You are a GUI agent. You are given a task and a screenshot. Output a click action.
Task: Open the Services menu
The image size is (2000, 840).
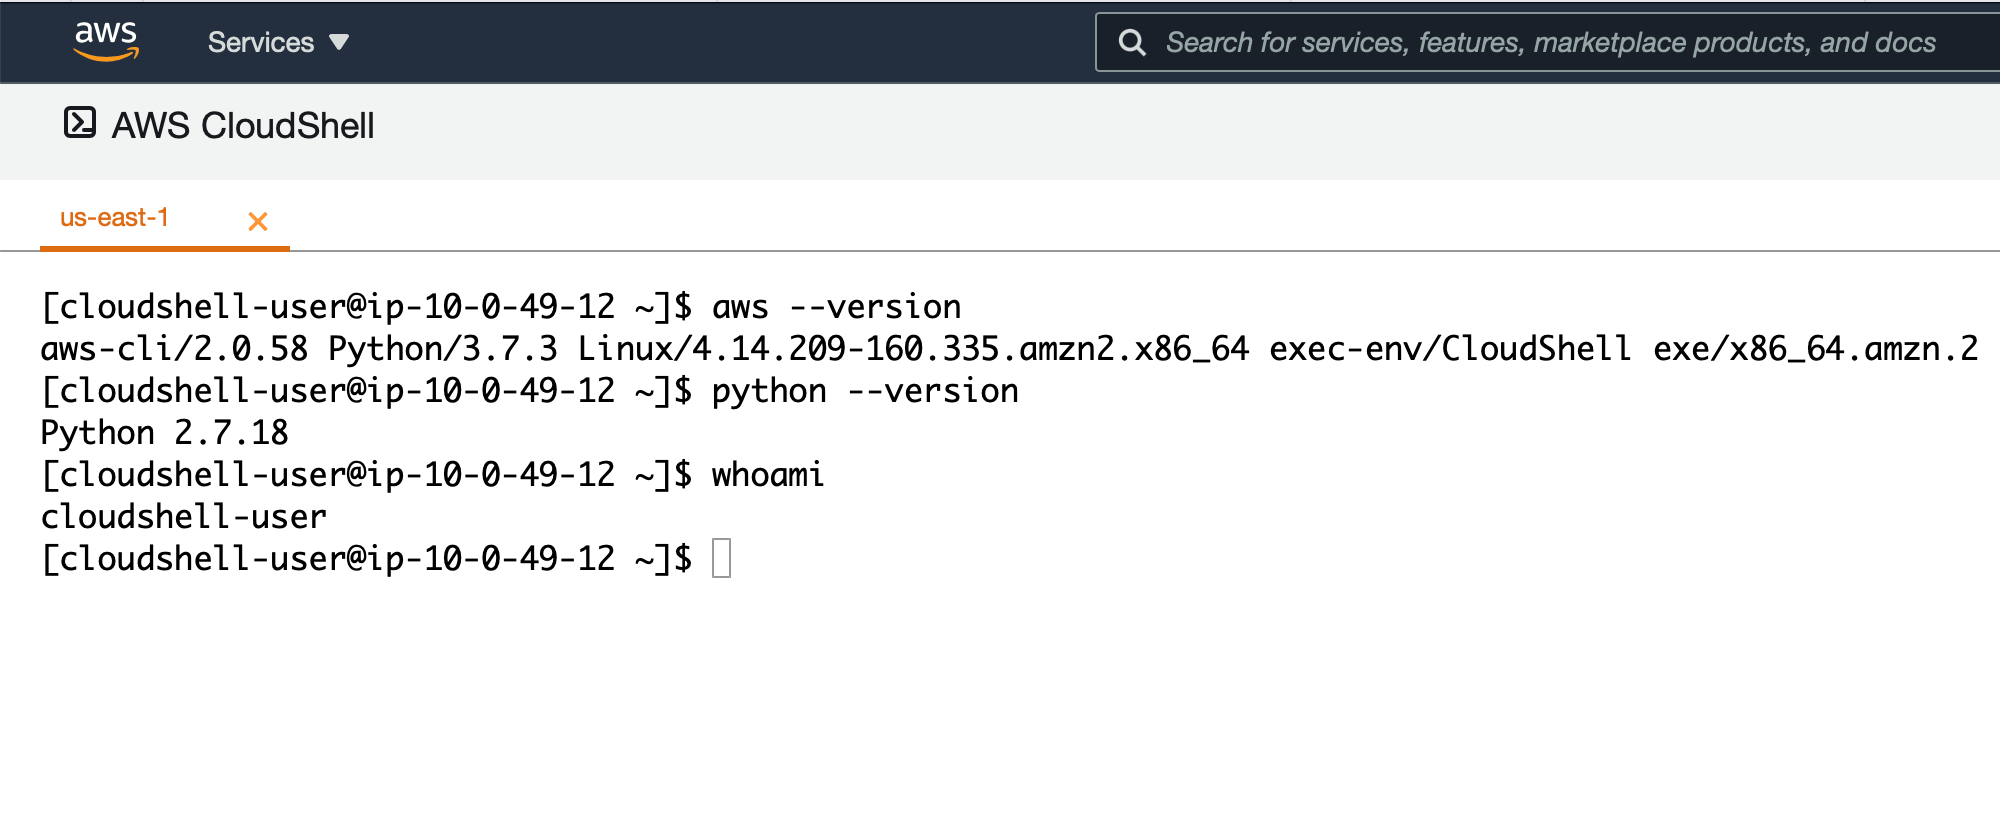tap(261, 42)
